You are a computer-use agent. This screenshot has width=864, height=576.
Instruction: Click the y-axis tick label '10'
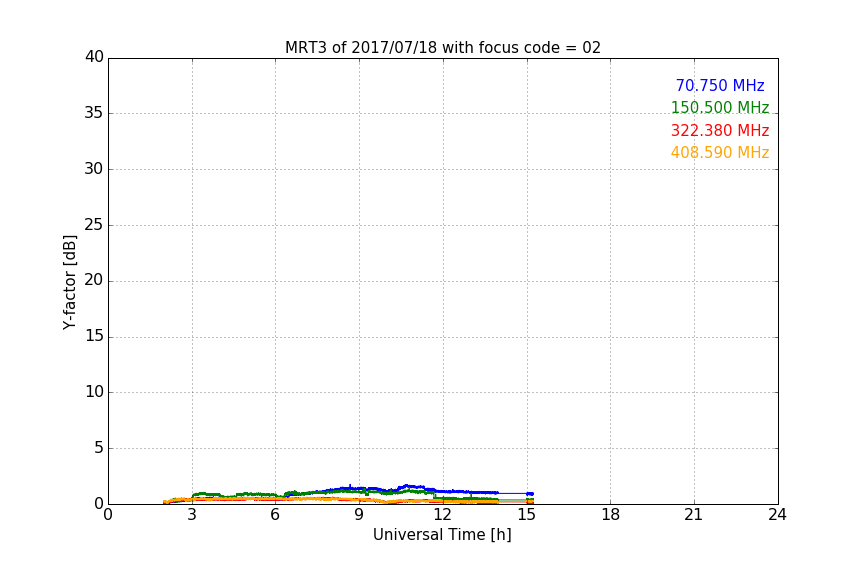[94, 392]
